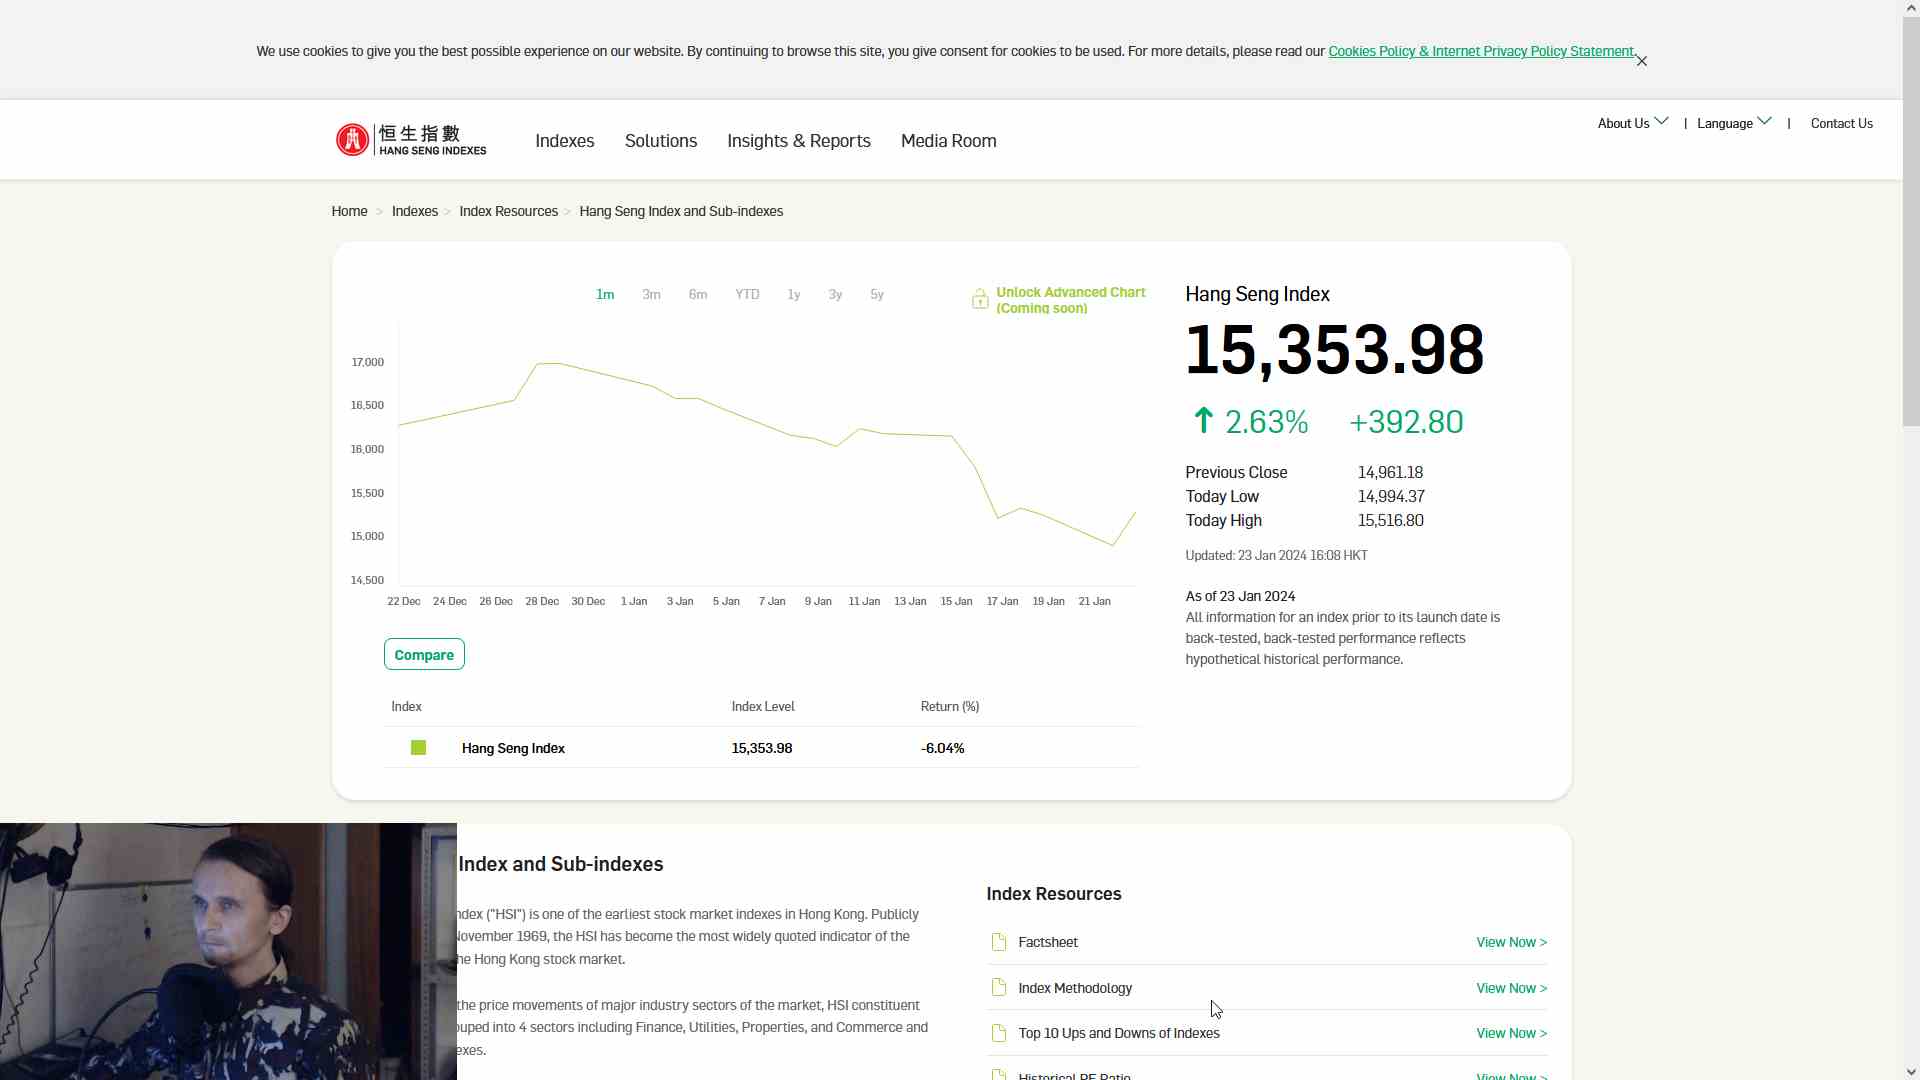Set chart range to 5y
This screenshot has height=1080, width=1920.
[x=877, y=294]
